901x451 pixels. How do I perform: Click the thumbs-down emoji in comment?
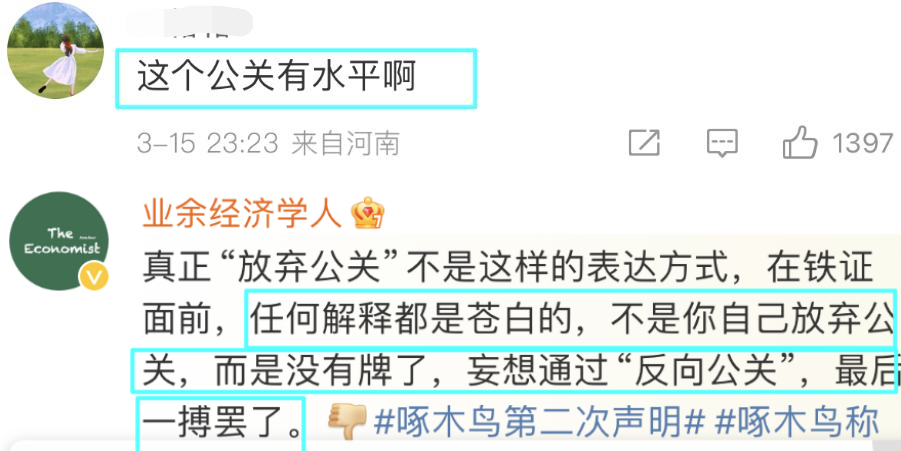click(x=347, y=422)
